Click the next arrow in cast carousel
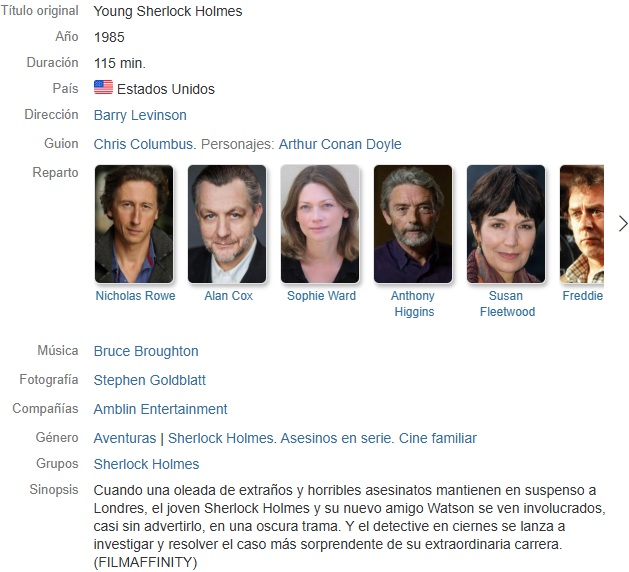This screenshot has height=572, width=629. [623, 224]
